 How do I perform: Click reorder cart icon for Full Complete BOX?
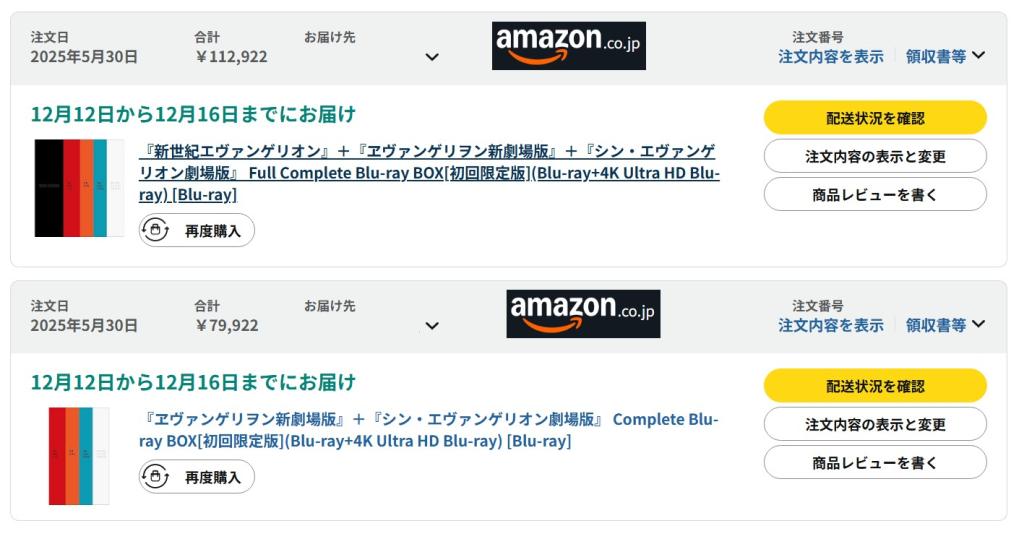click(156, 230)
